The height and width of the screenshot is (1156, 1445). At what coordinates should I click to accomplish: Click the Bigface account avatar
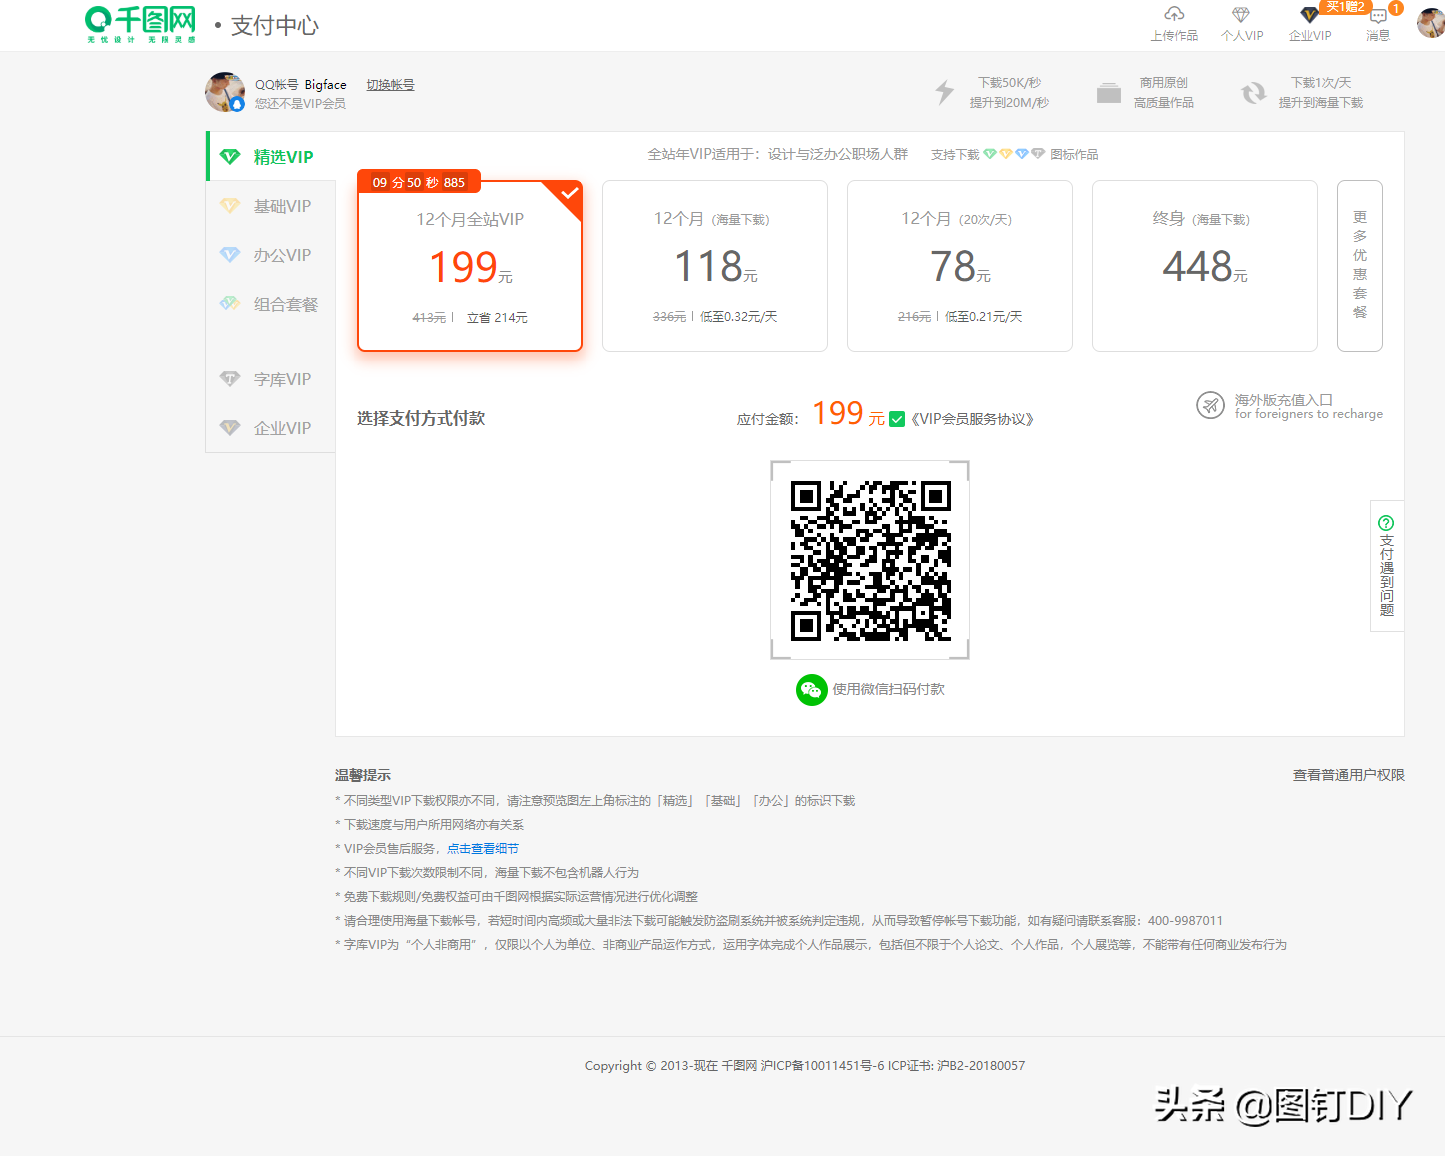point(225,92)
